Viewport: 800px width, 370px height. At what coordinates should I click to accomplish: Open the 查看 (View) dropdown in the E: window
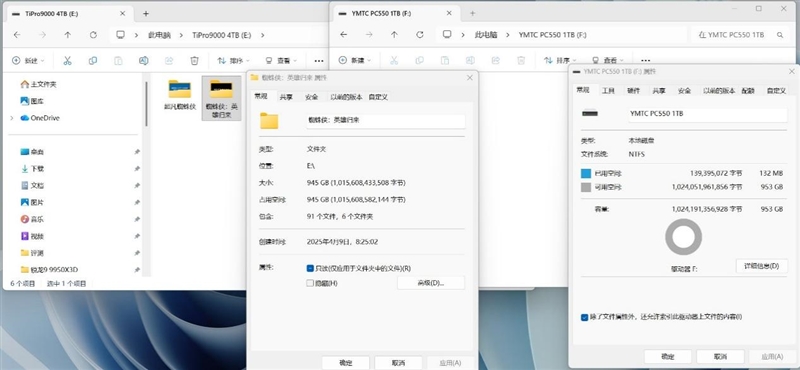coord(281,61)
